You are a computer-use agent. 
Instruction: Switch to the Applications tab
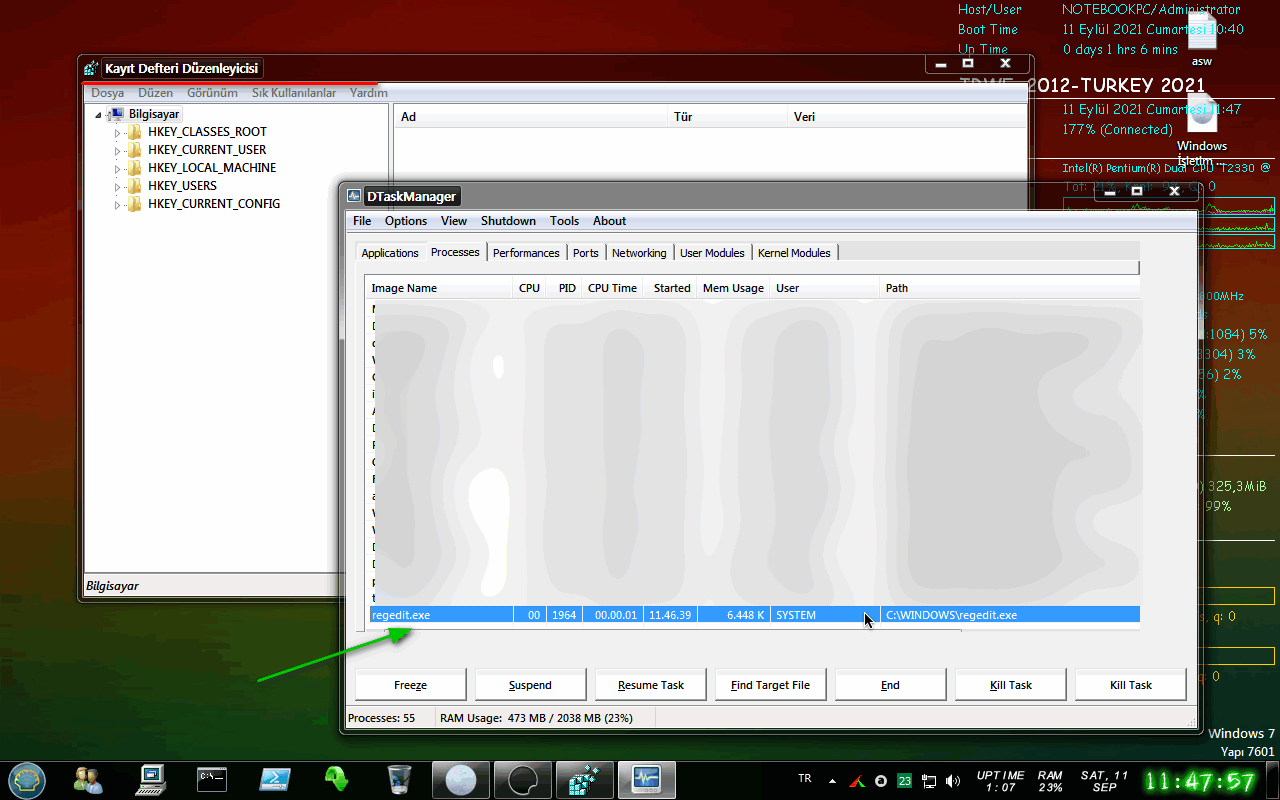[390, 253]
